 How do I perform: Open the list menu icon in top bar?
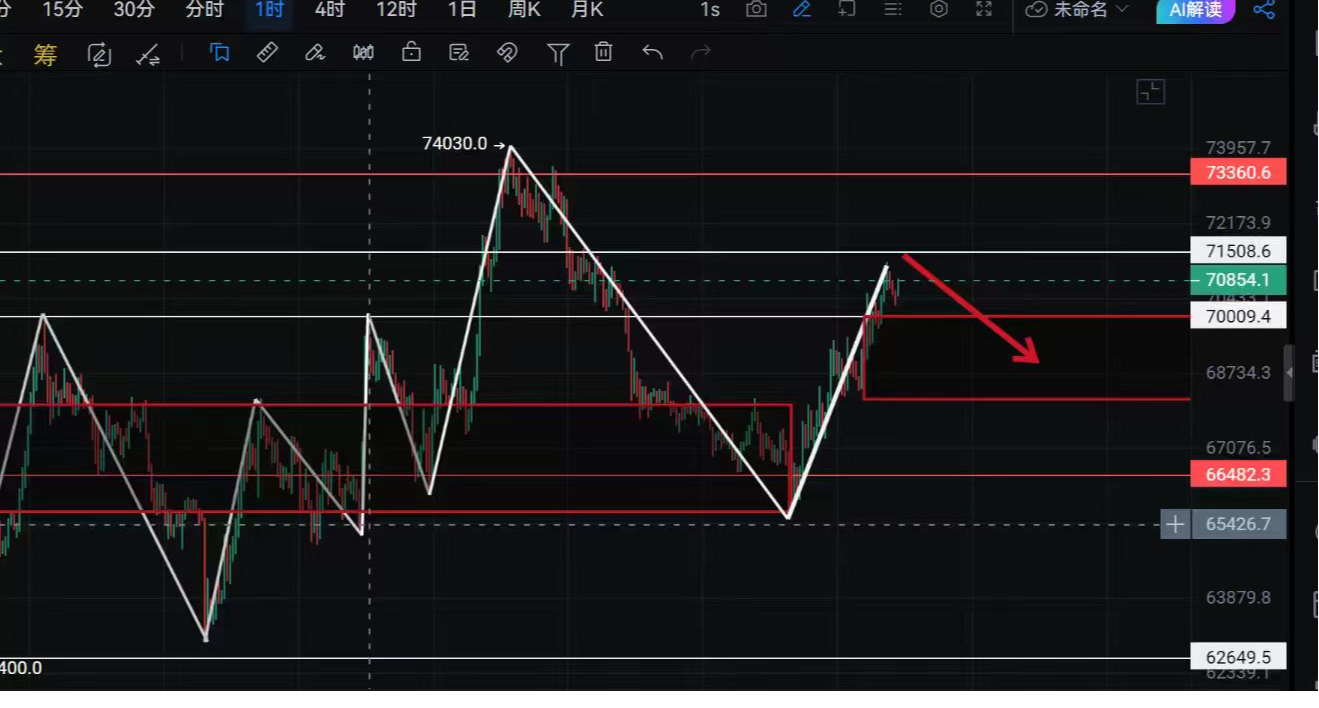pos(893,10)
